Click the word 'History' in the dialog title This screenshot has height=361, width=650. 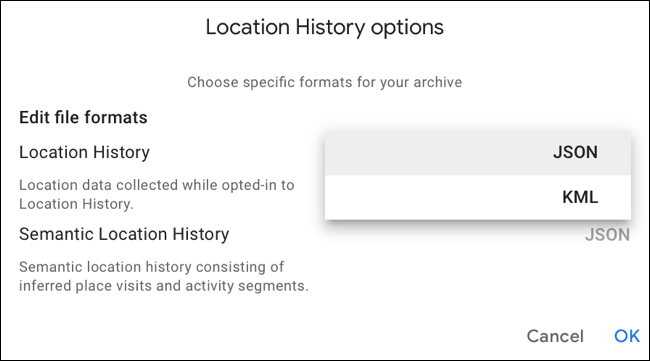(x=330, y=28)
